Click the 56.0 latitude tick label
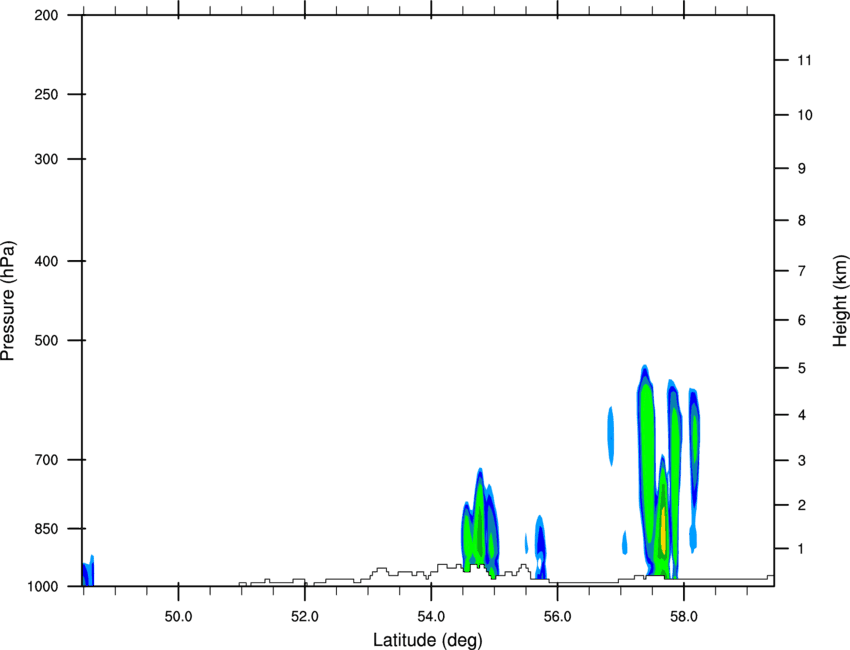The width and height of the screenshot is (850, 650). pyautogui.click(x=557, y=617)
